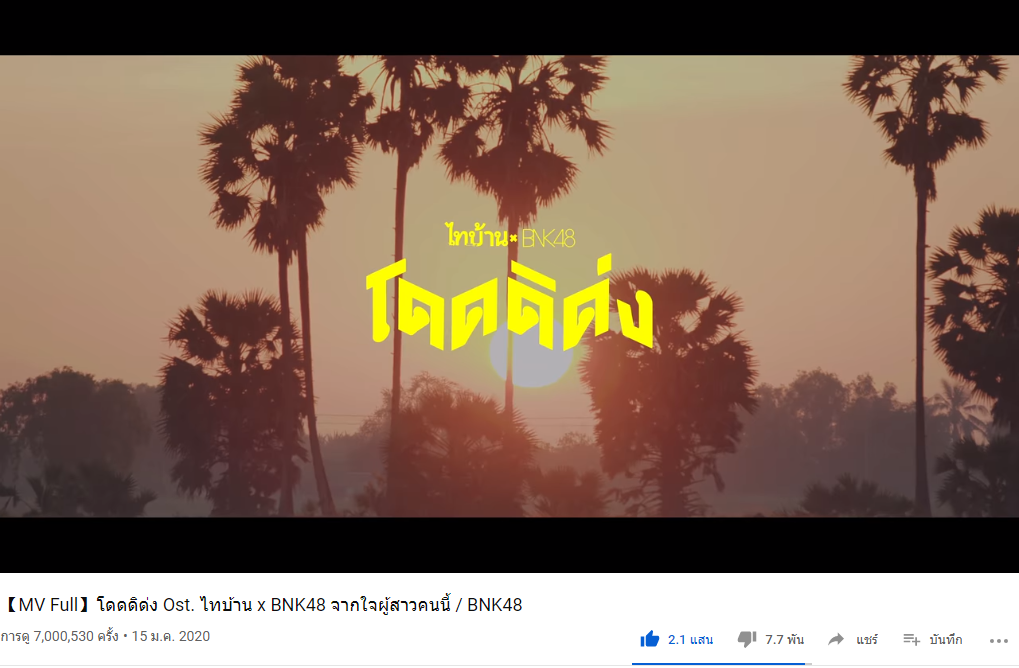Click the grey dislike end of ratio bar

(x=808, y=663)
